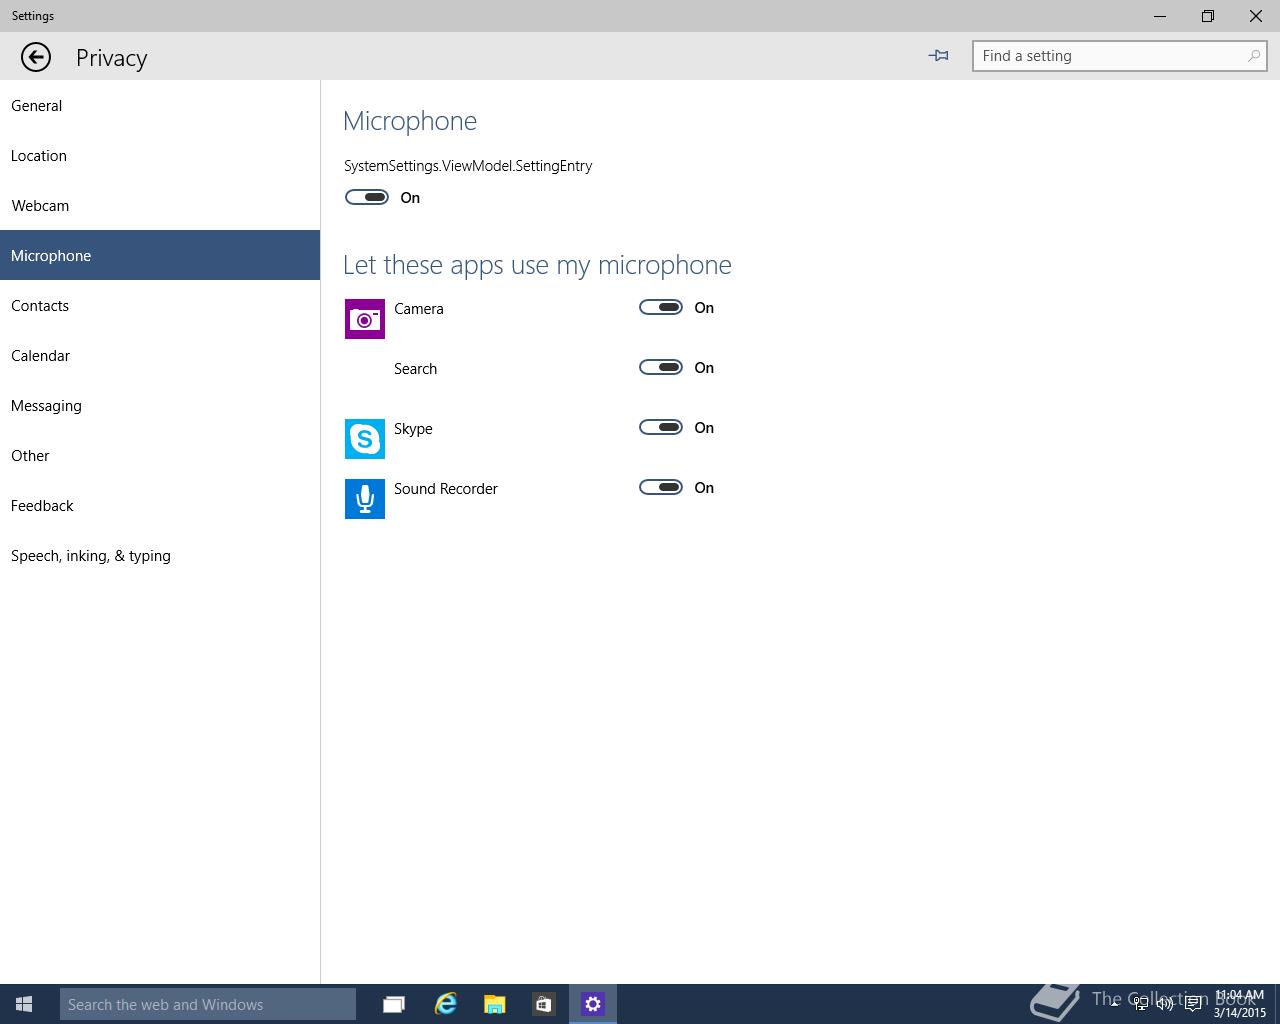Click the taskbar clock and date
Viewport: 1280px width, 1024px height.
(1240, 1004)
